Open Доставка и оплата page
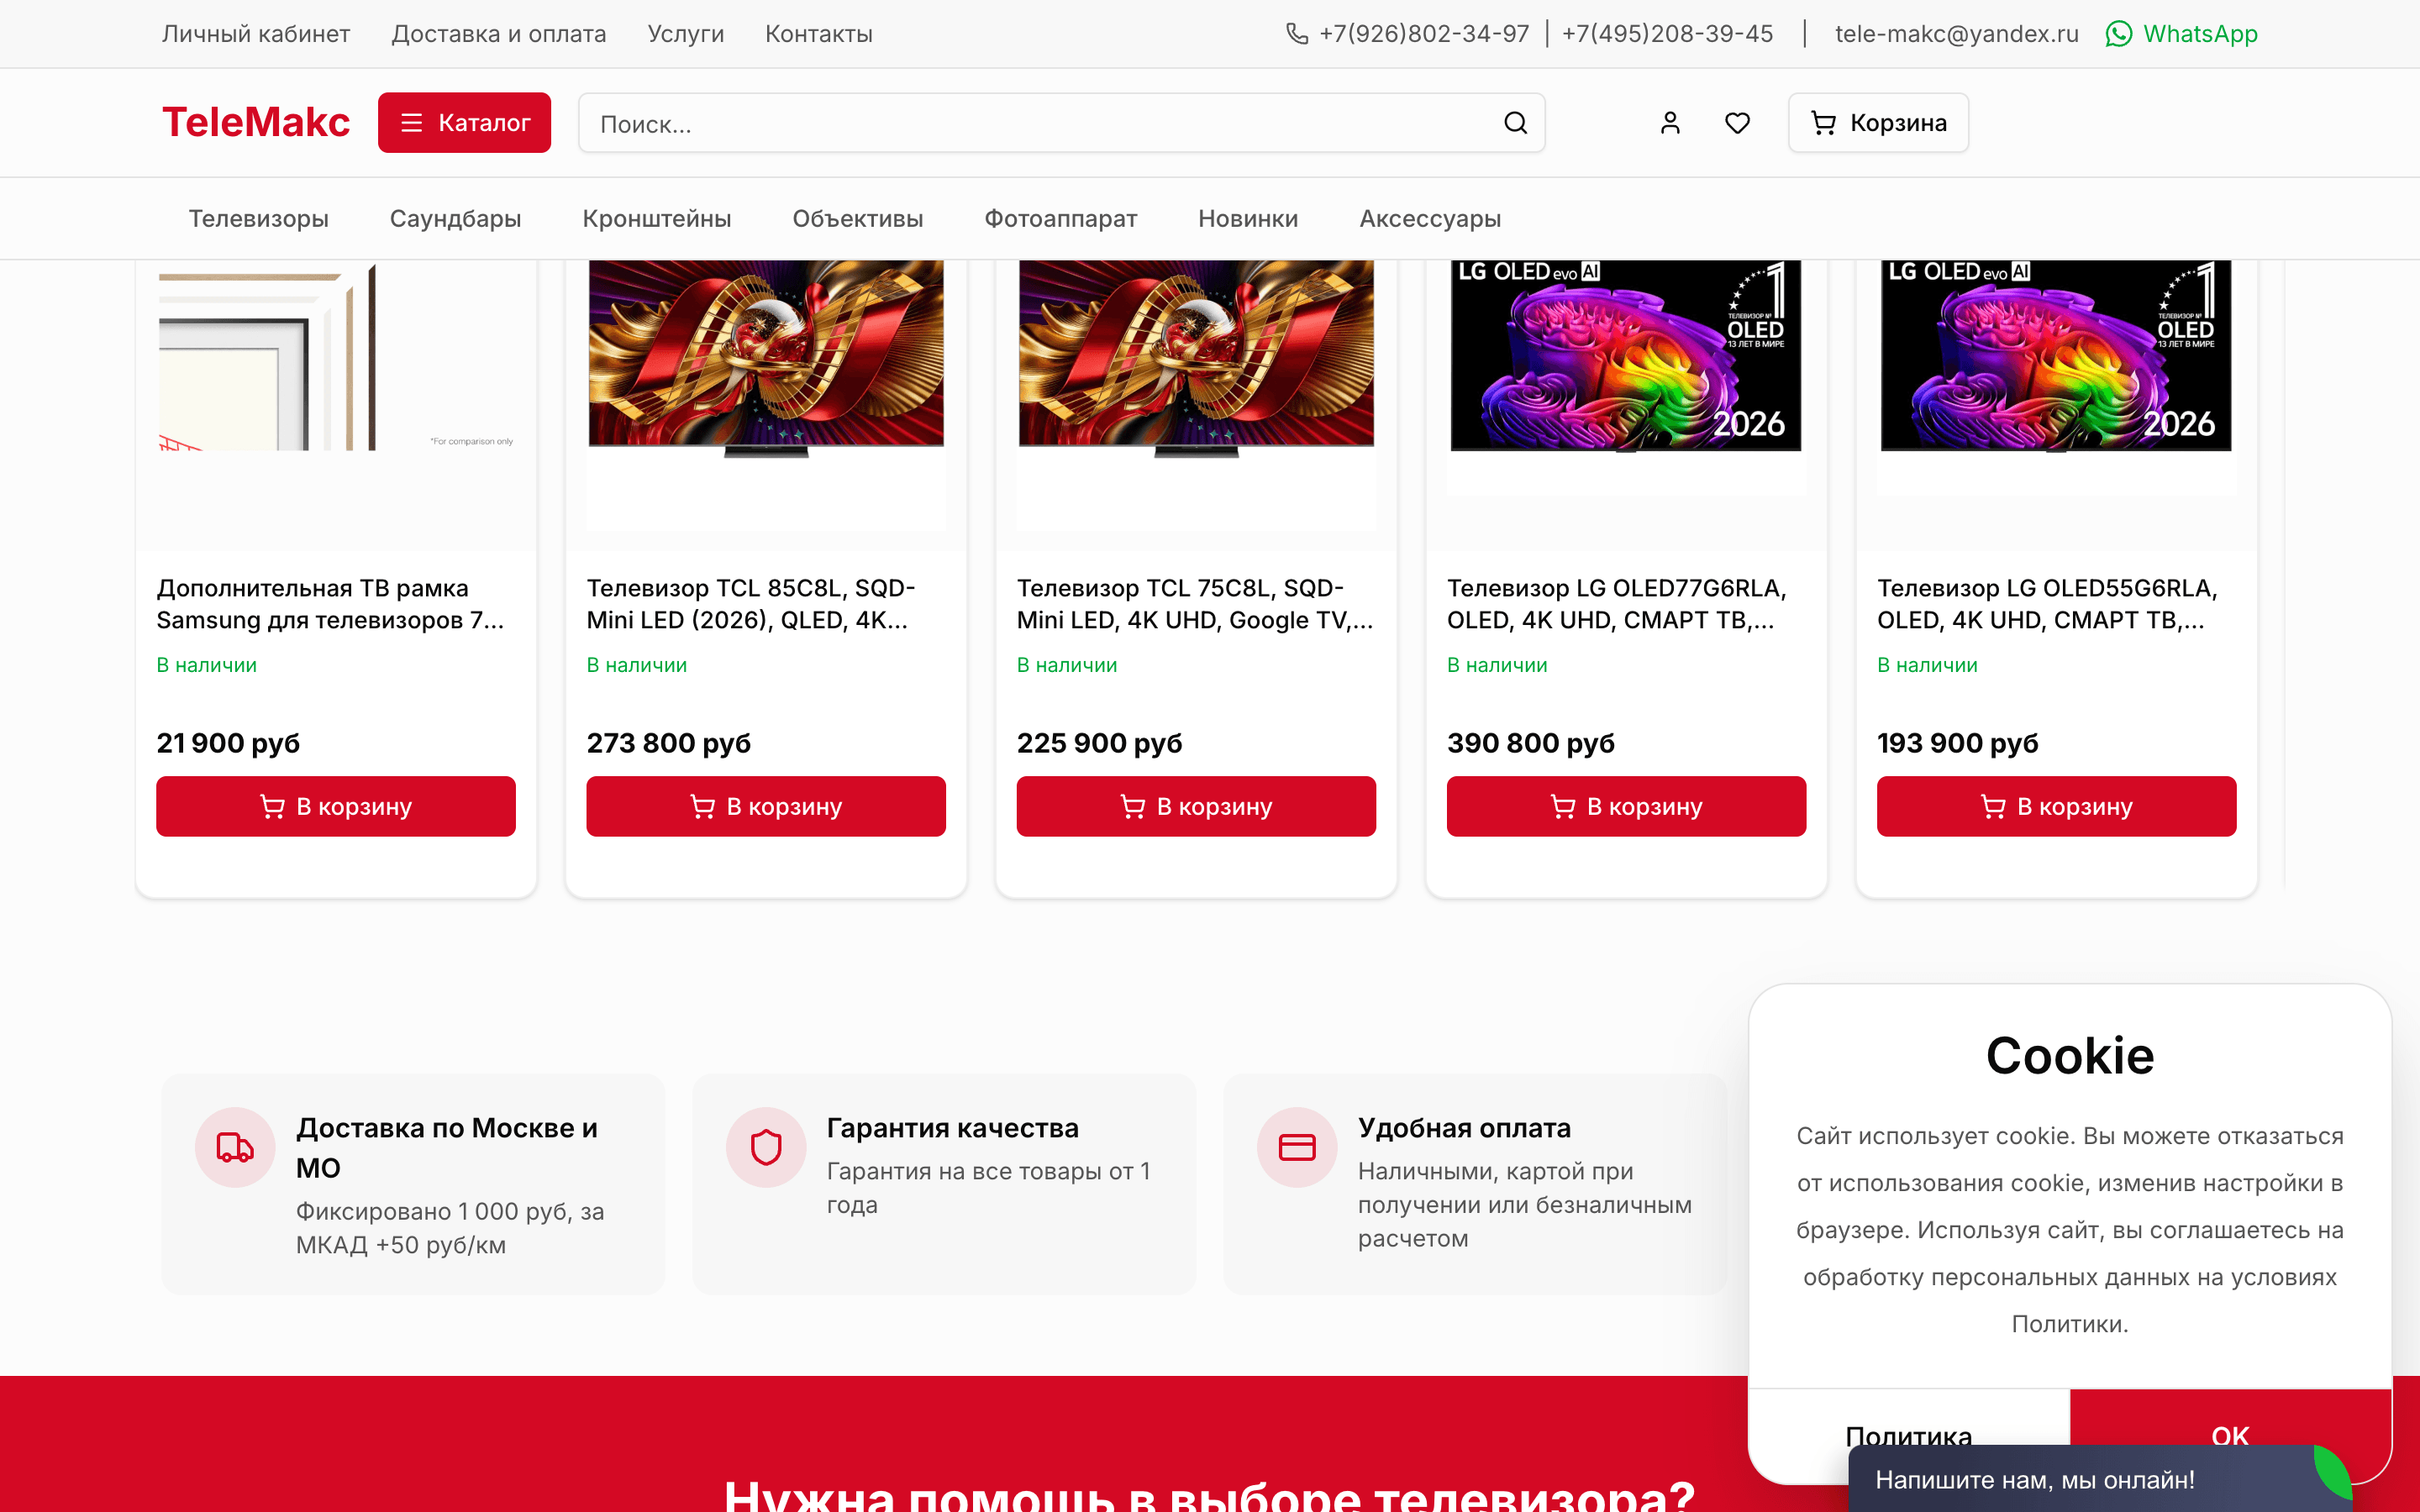The height and width of the screenshot is (1512, 2420). click(x=499, y=34)
